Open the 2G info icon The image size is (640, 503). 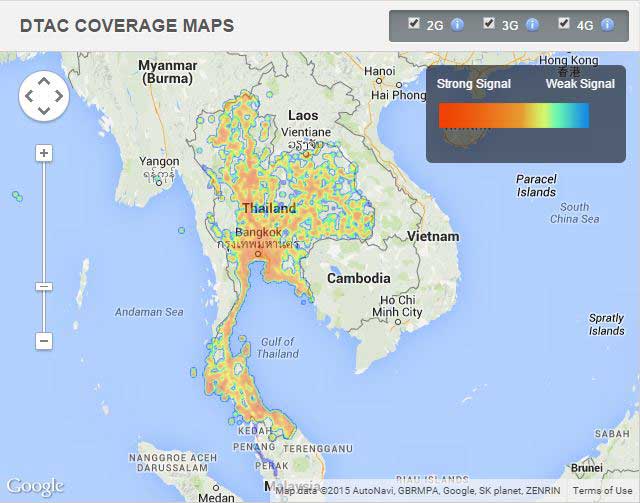(457, 25)
